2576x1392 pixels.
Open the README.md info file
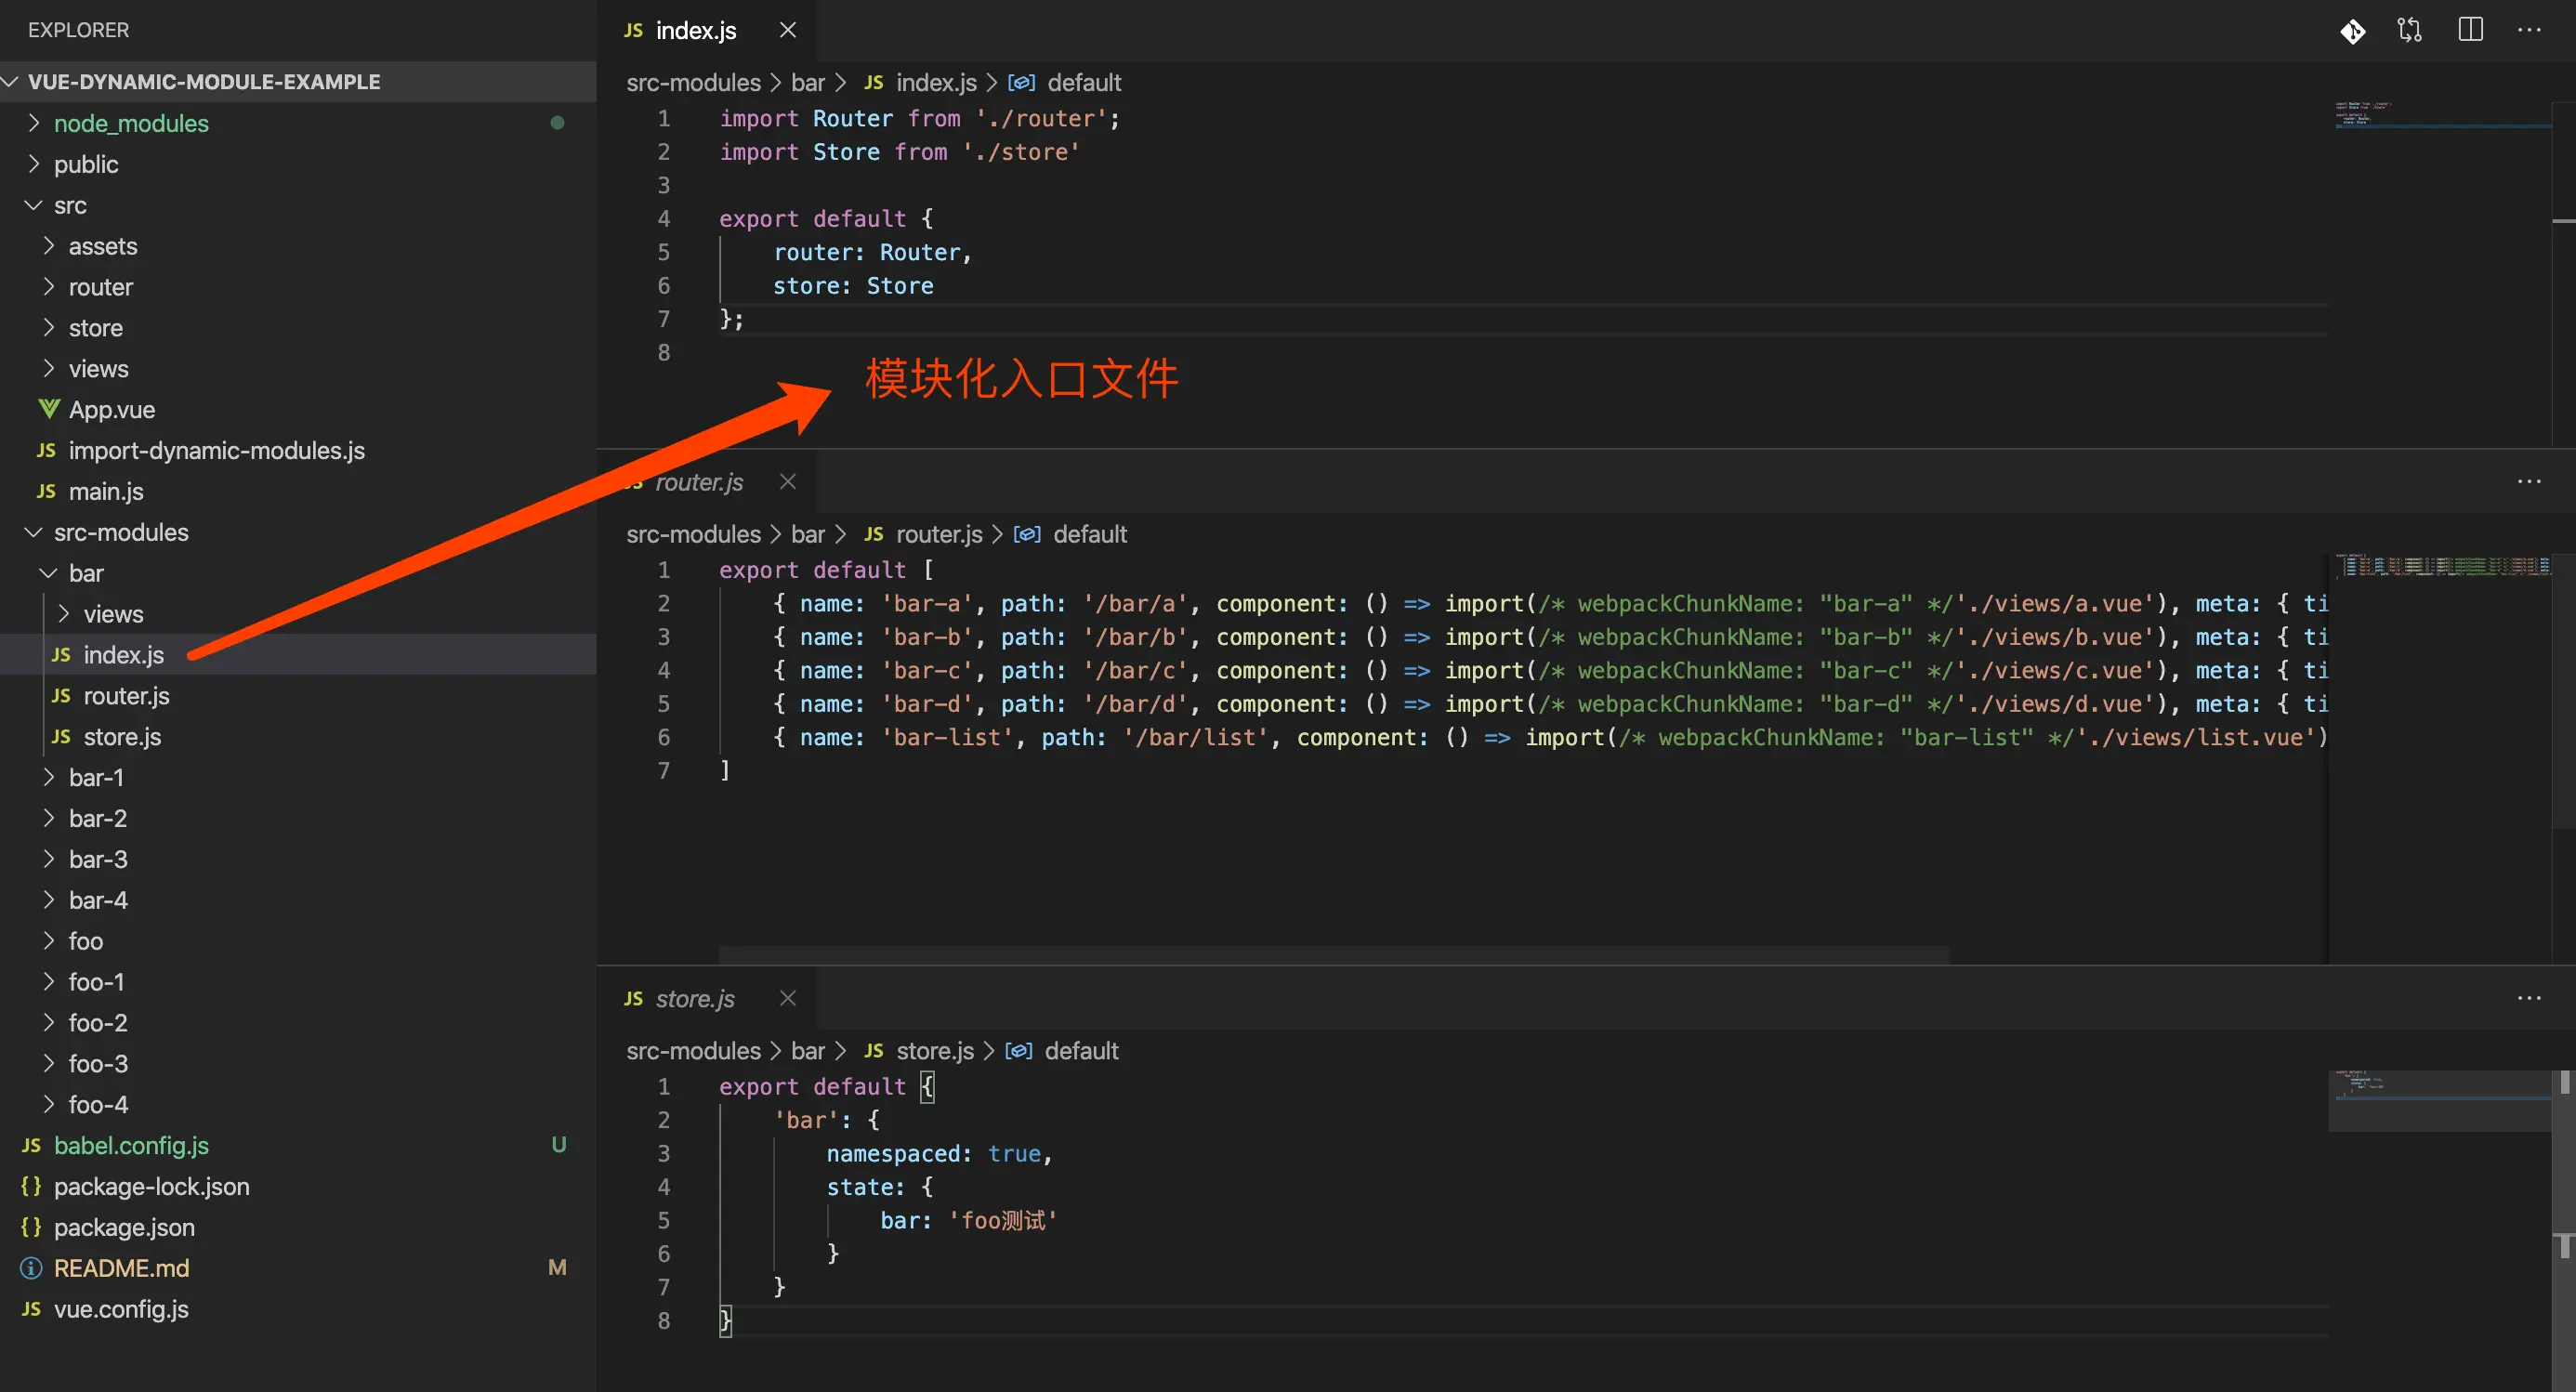(x=121, y=1268)
